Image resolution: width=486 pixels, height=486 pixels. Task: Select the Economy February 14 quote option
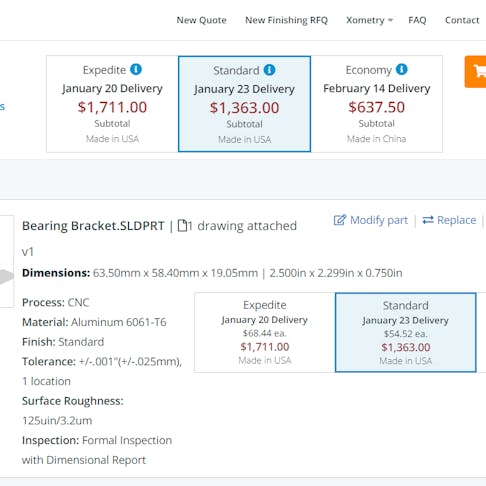[377, 104]
